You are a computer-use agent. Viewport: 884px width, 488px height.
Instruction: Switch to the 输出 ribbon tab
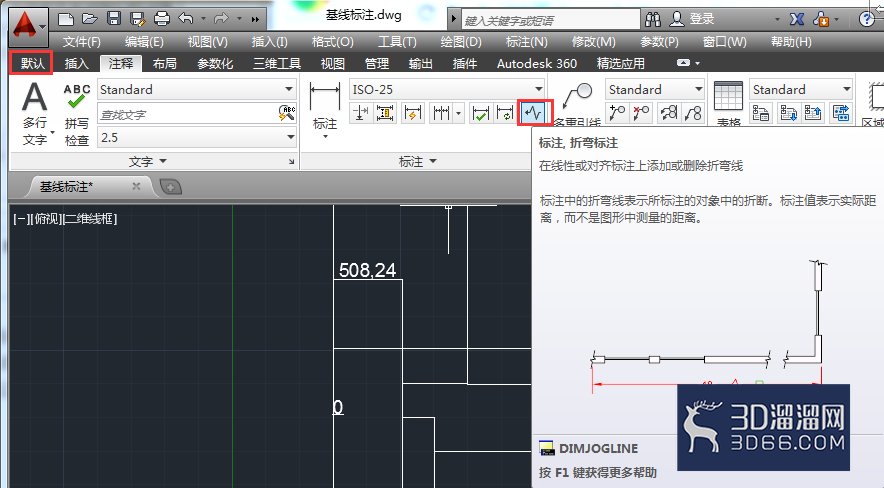pyautogui.click(x=421, y=63)
